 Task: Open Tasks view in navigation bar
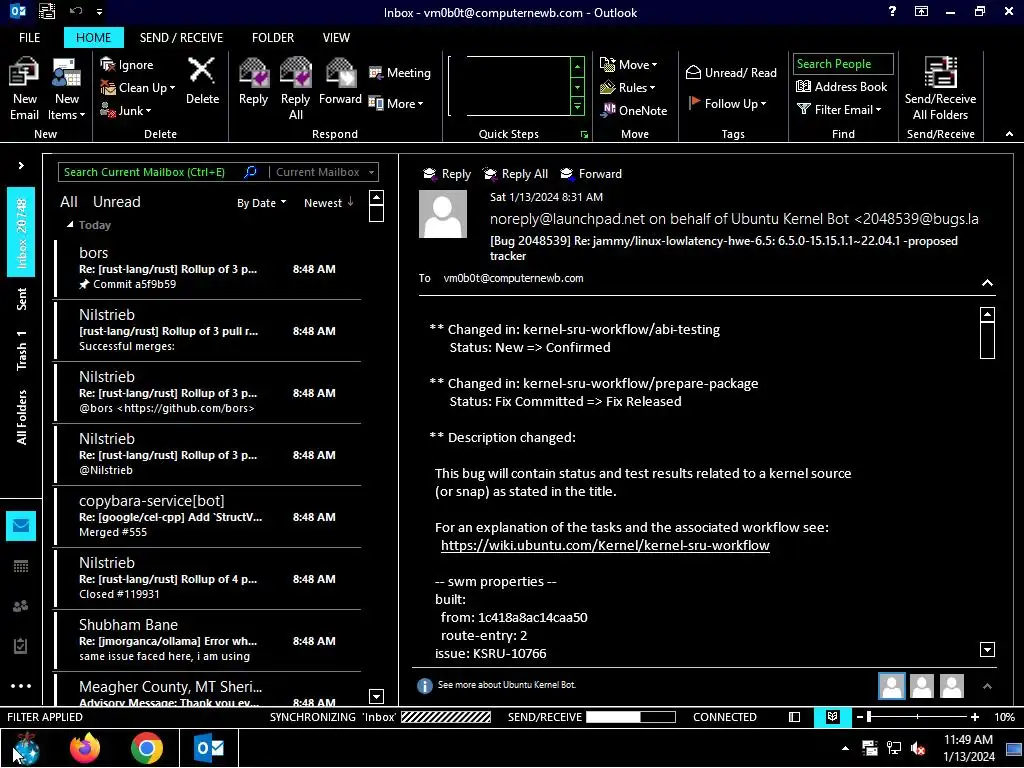point(21,646)
